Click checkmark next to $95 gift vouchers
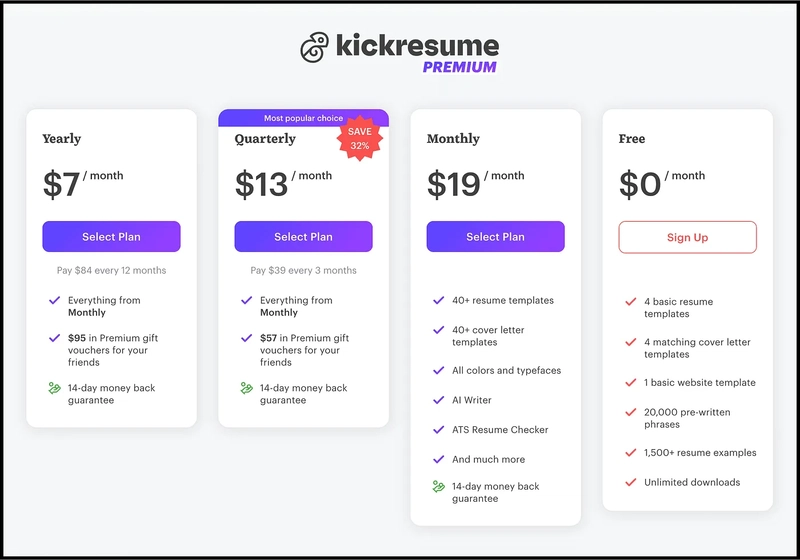This screenshot has width=800, height=560. pyautogui.click(x=55, y=338)
